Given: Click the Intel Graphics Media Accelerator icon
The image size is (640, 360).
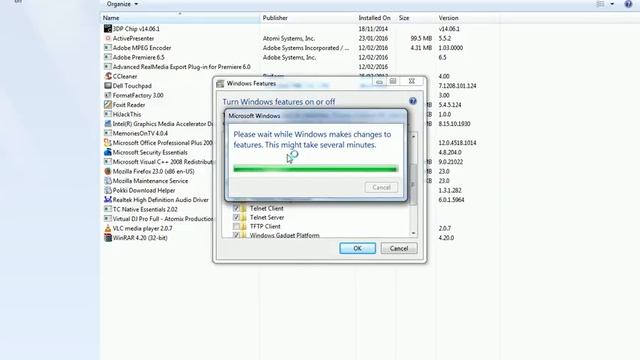Looking at the screenshot, I should (108, 124).
